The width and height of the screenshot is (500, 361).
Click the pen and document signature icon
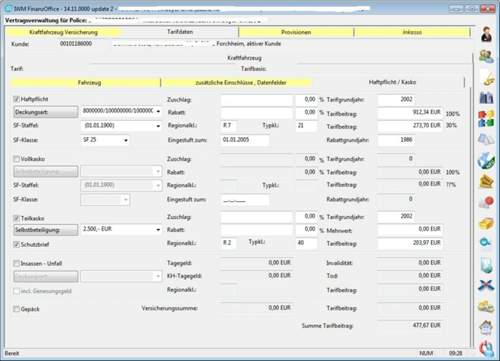pos(488,79)
